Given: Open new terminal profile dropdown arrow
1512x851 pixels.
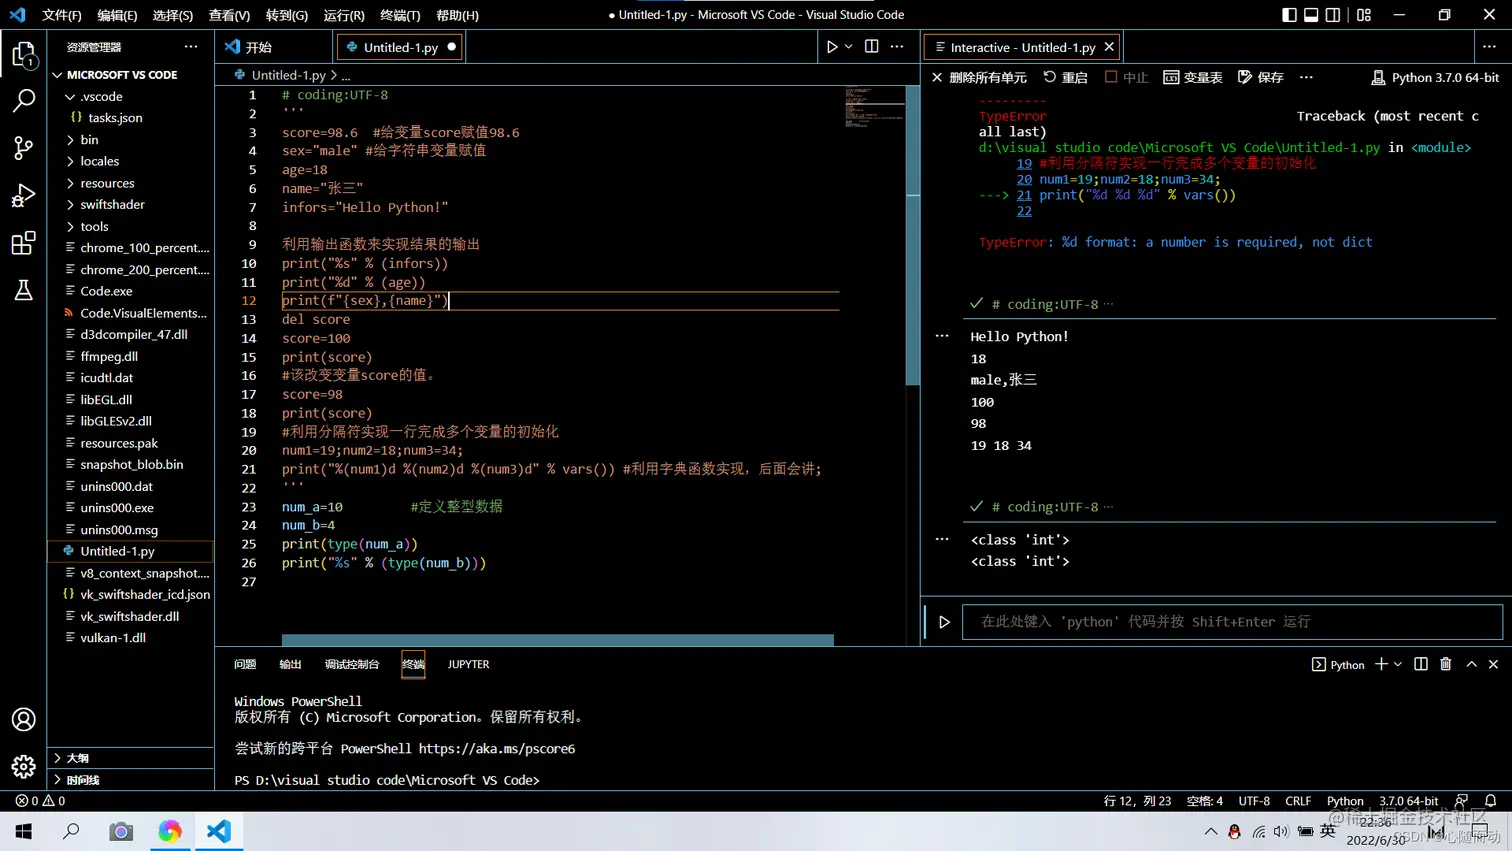Looking at the screenshot, I should (1398, 664).
